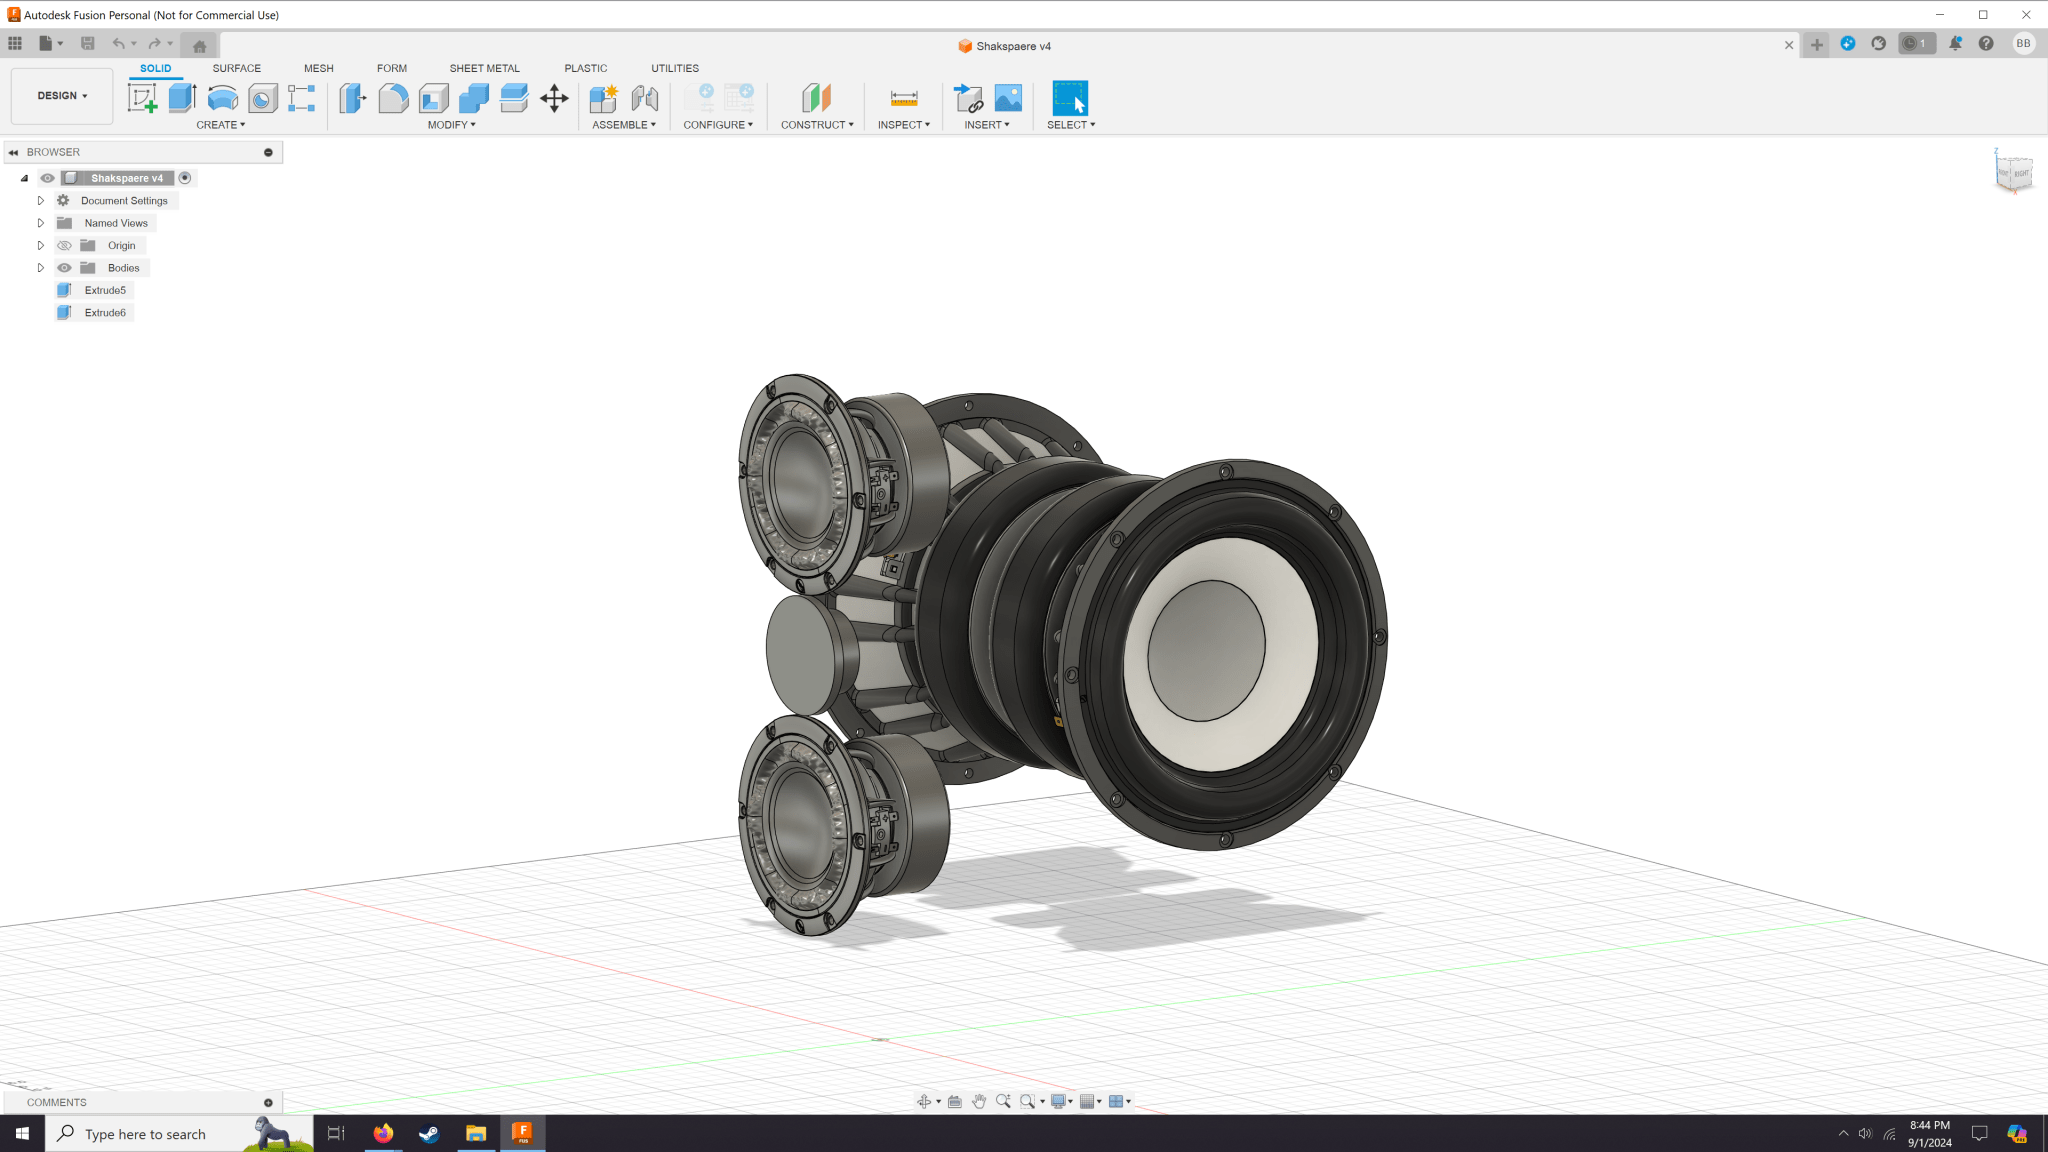Close the Shakspaere v4 document tab
2048x1152 pixels.
(x=1789, y=45)
